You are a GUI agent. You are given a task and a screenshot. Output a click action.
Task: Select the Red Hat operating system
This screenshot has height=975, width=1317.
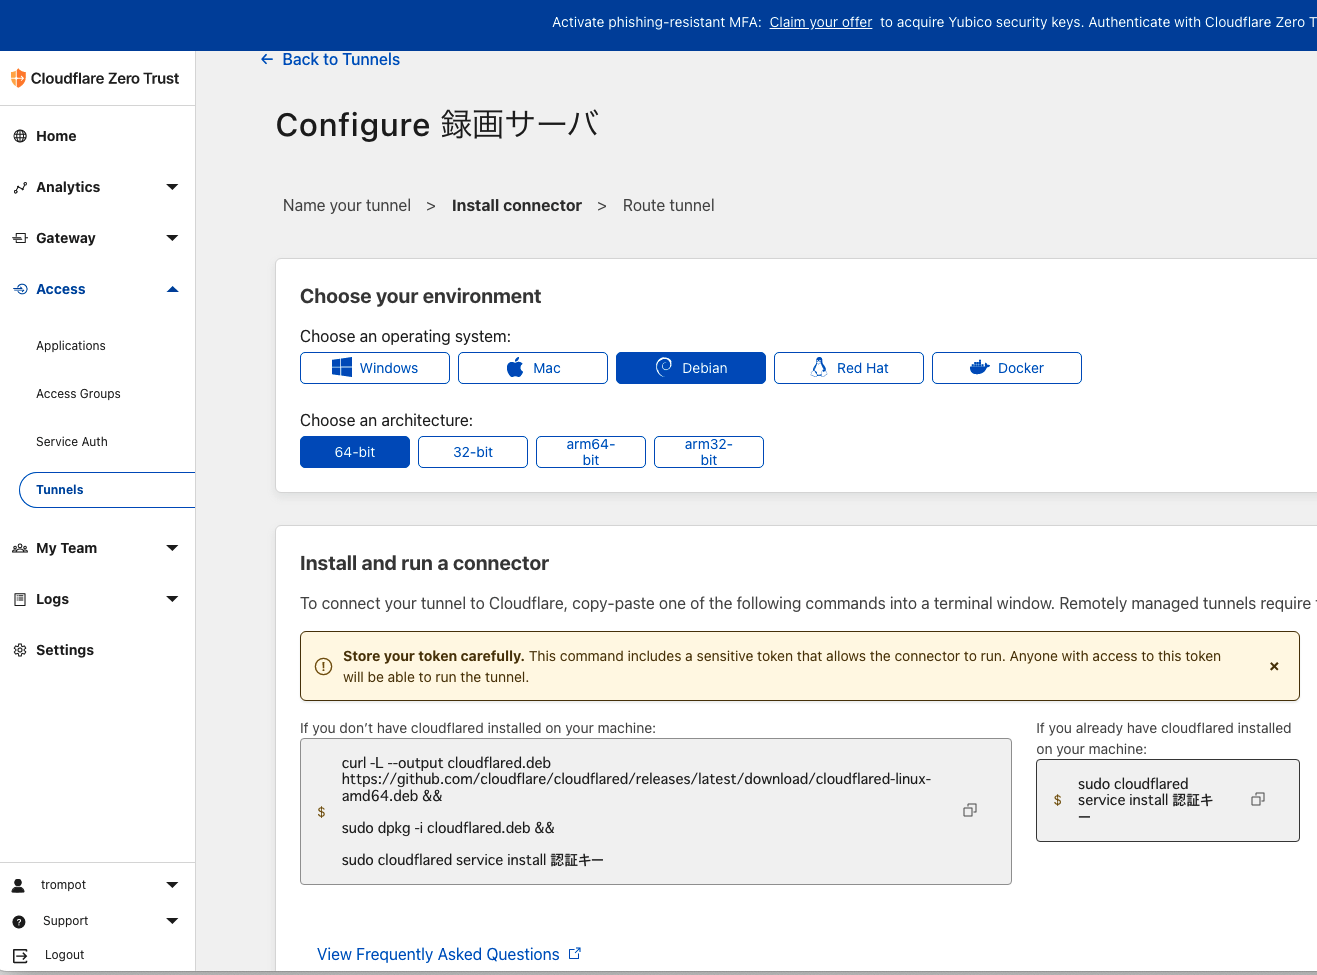[848, 368]
